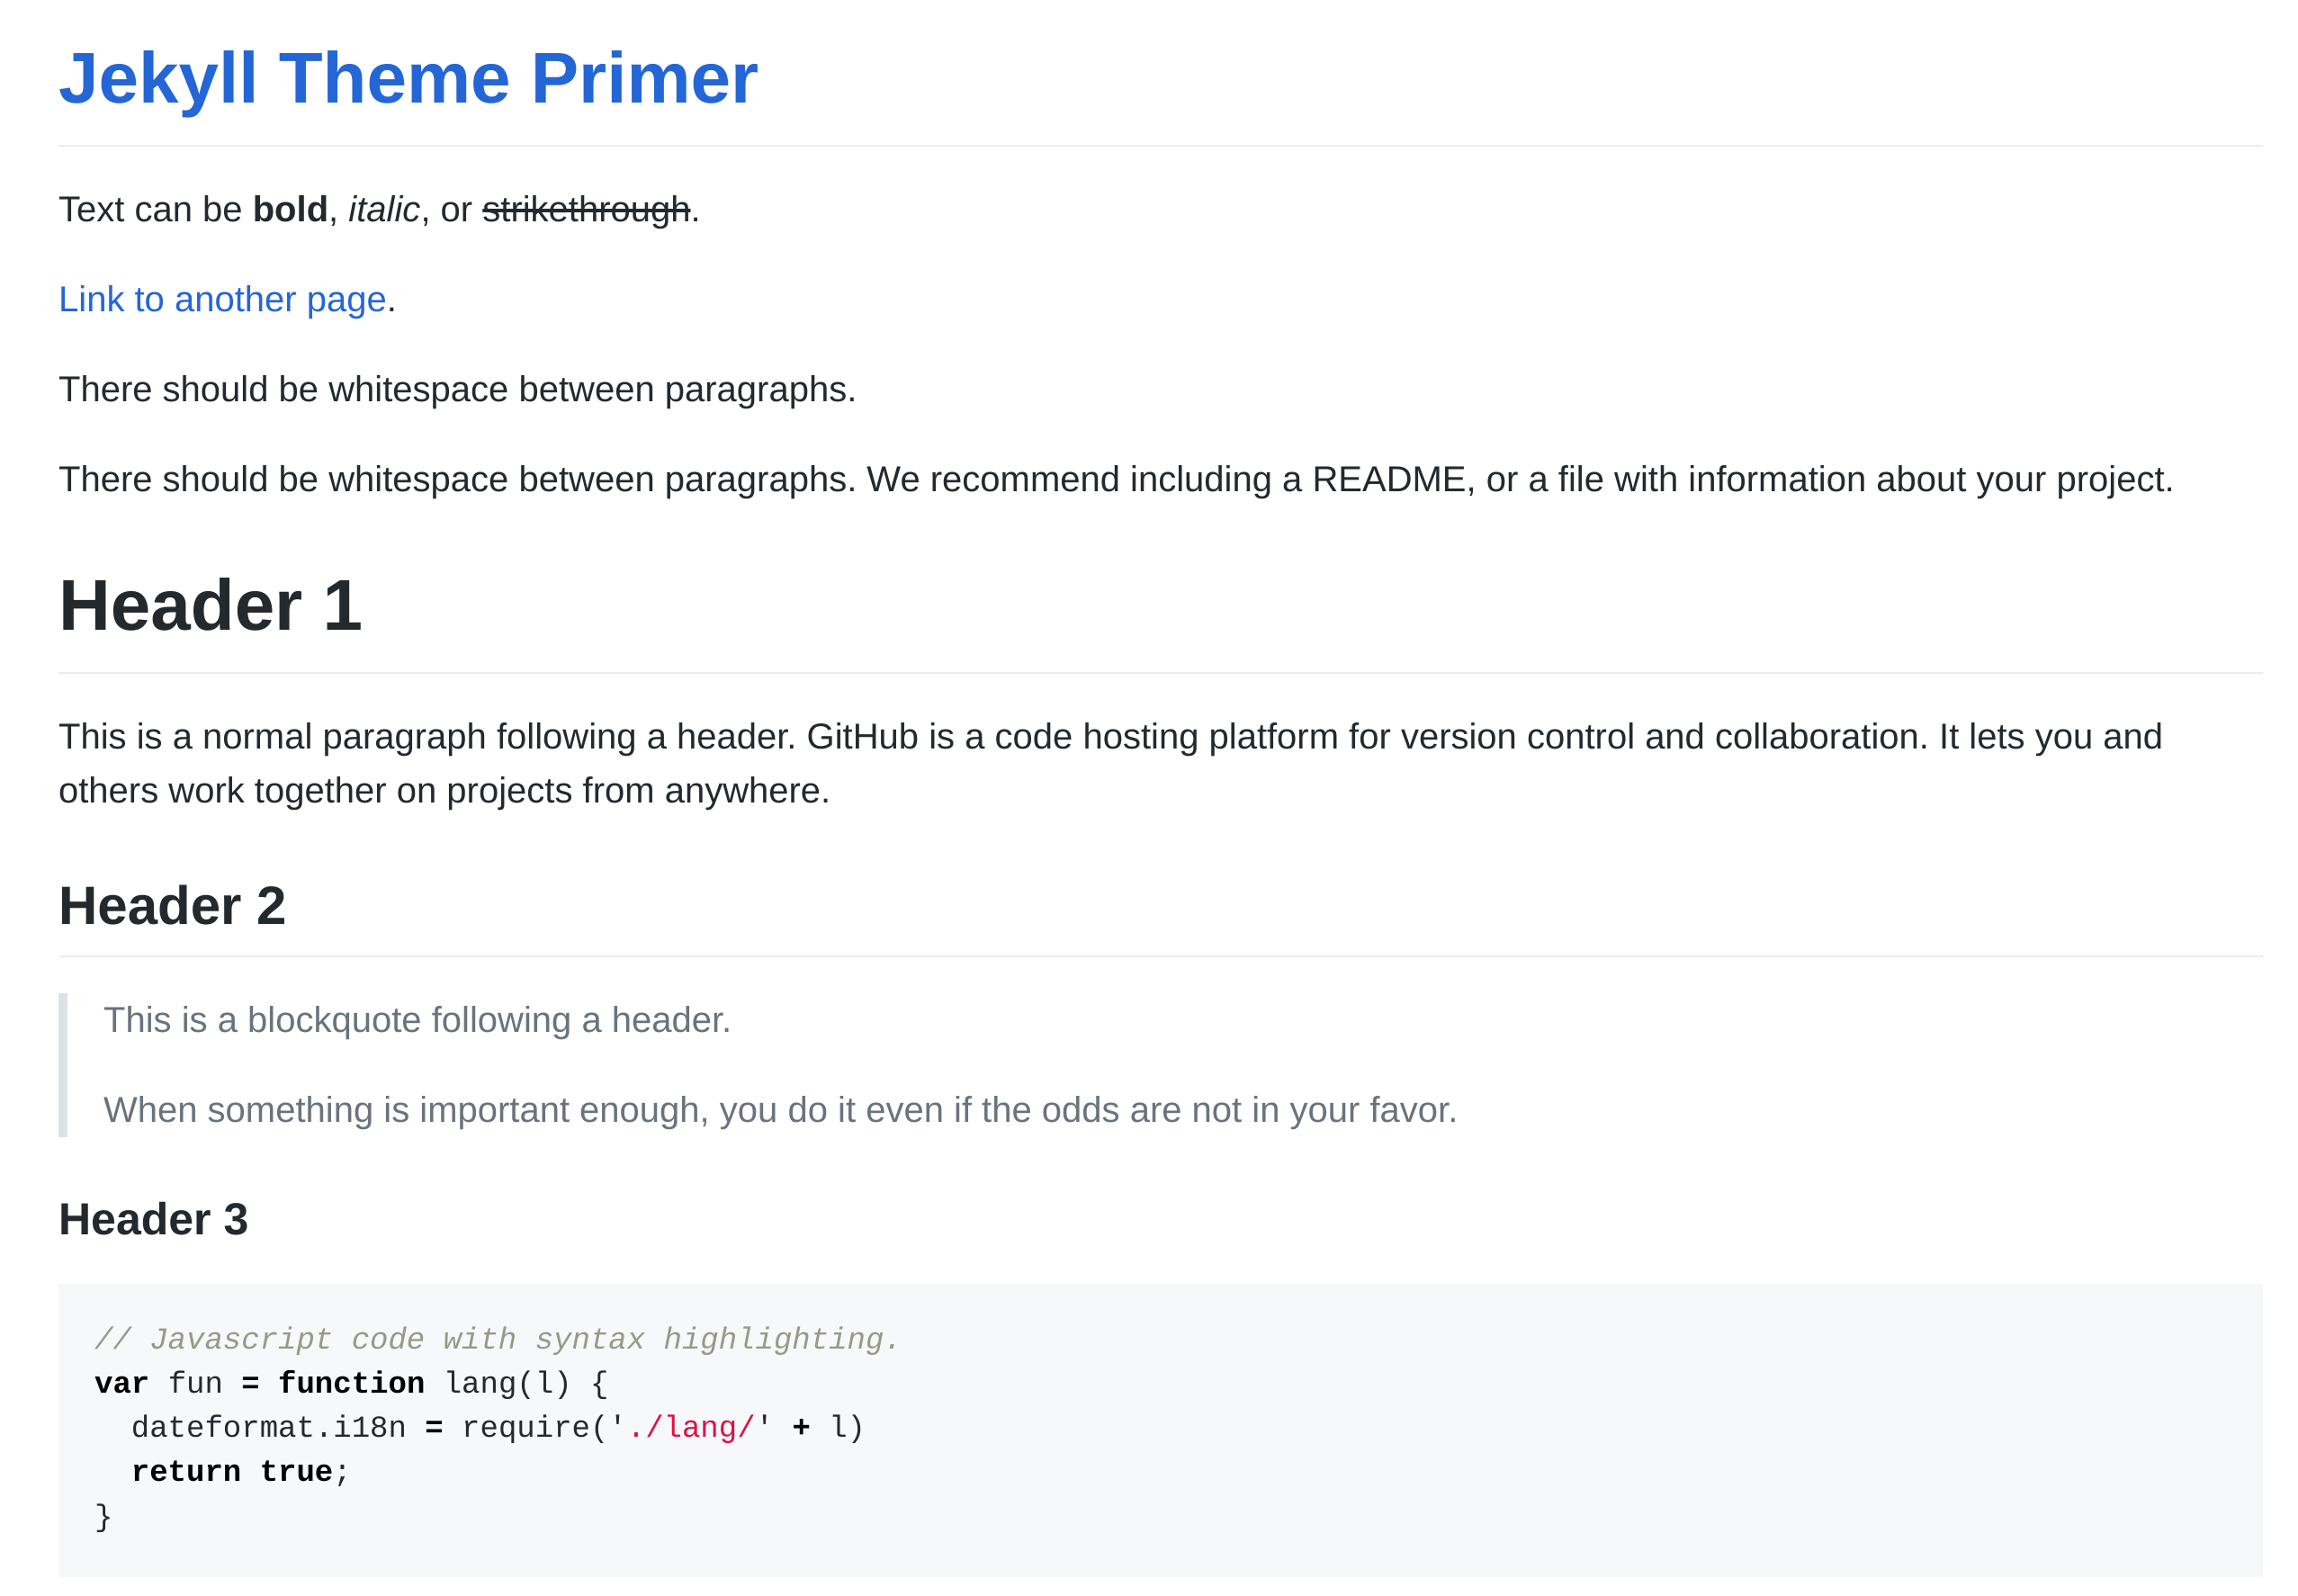
Task: Click the italic word in first paragraph
Action: pyautogui.click(x=383, y=210)
